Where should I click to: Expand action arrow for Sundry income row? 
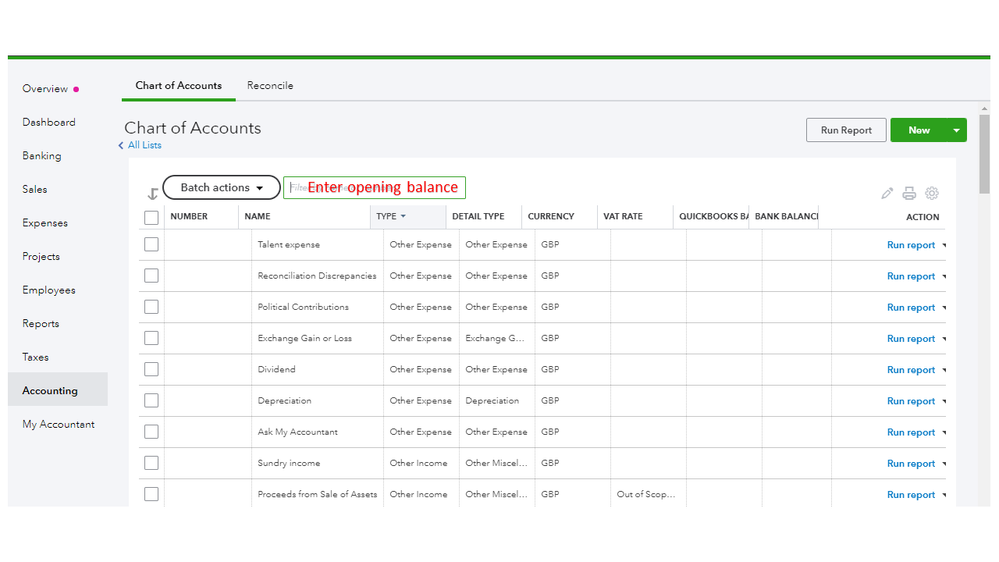click(x=944, y=464)
